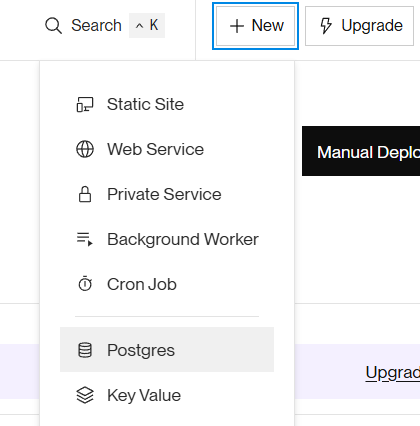Click the Postgres database cylinder icon

click(x=85, y=350)
